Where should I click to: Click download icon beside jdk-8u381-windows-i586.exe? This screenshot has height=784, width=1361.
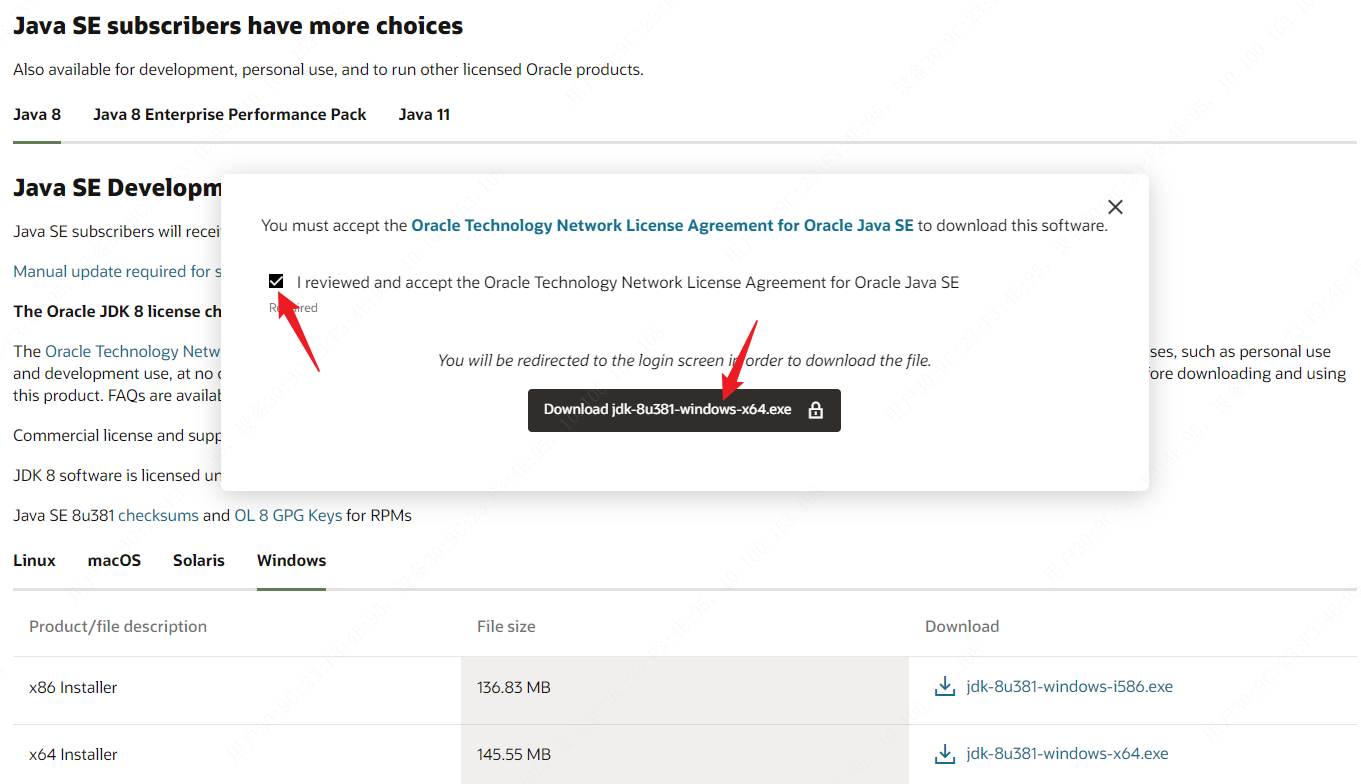pos(943,687)
